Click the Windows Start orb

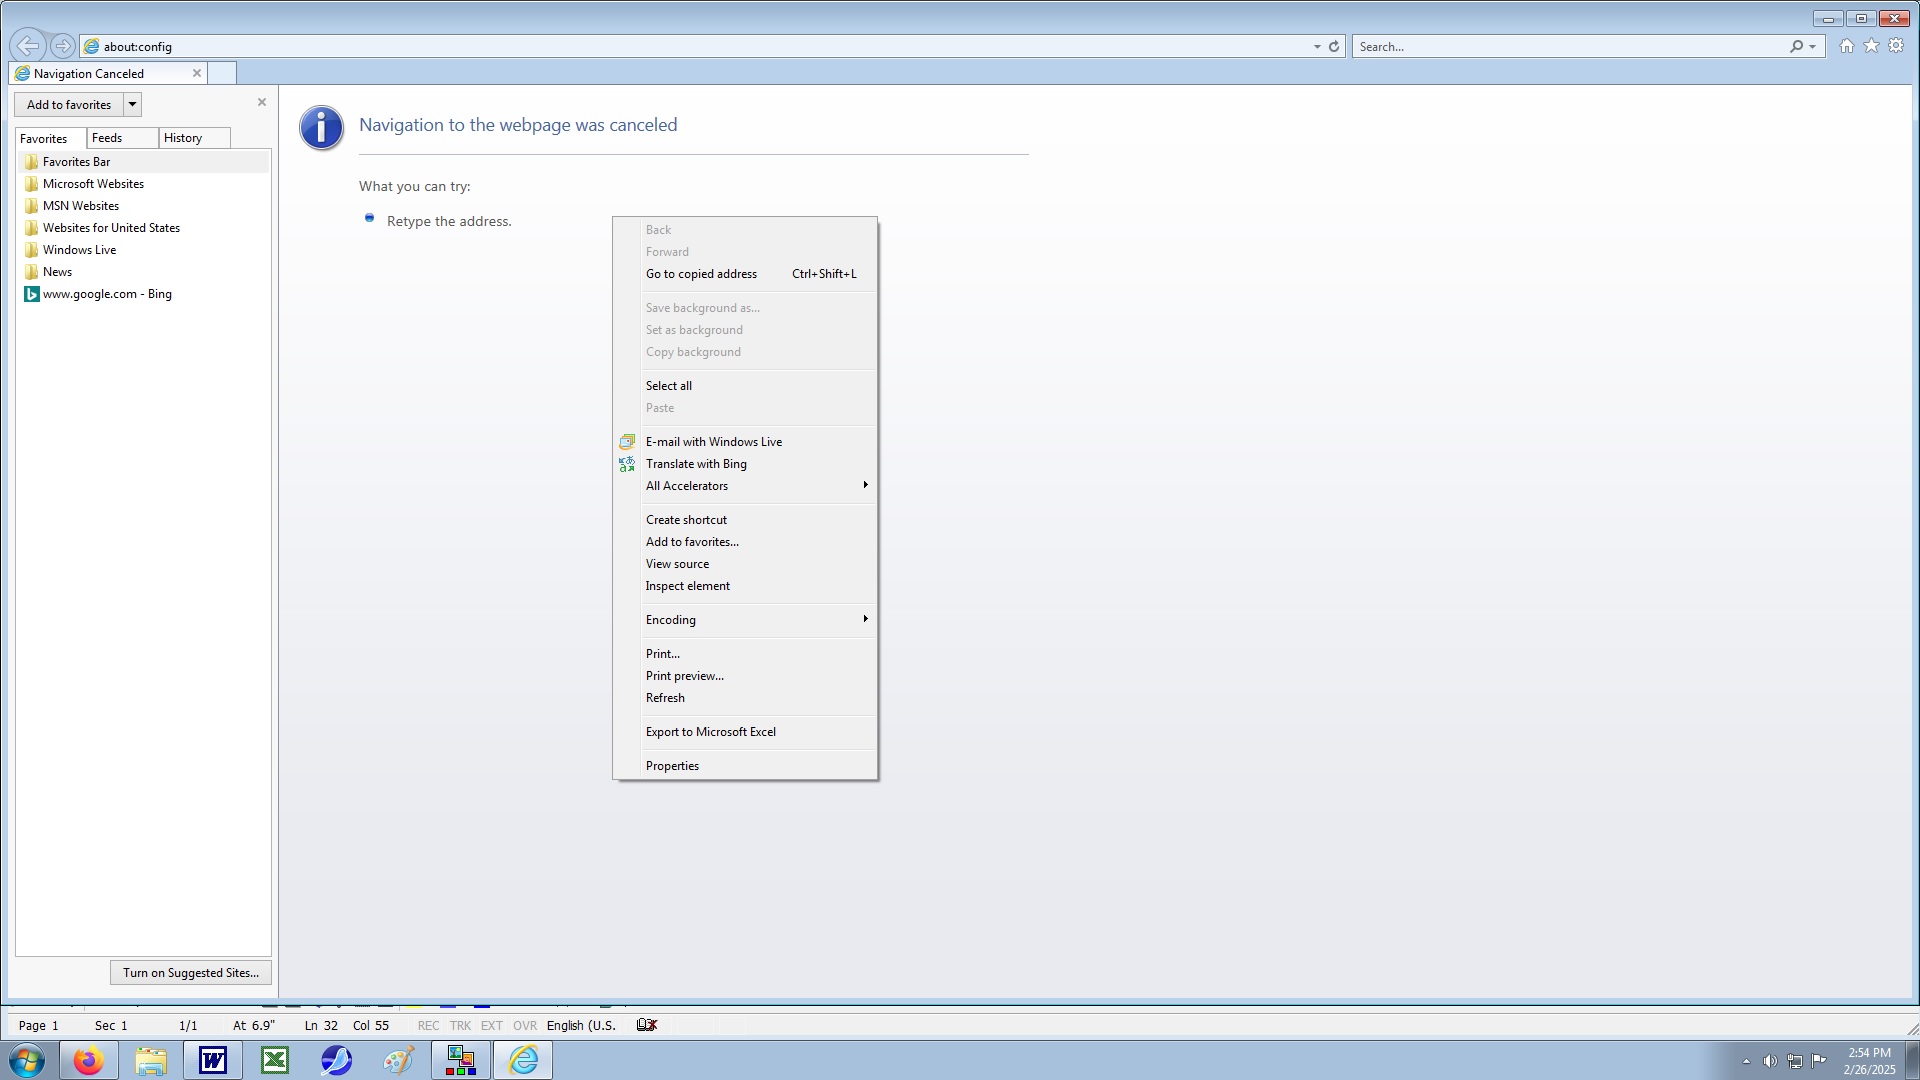coord(27,1060)
